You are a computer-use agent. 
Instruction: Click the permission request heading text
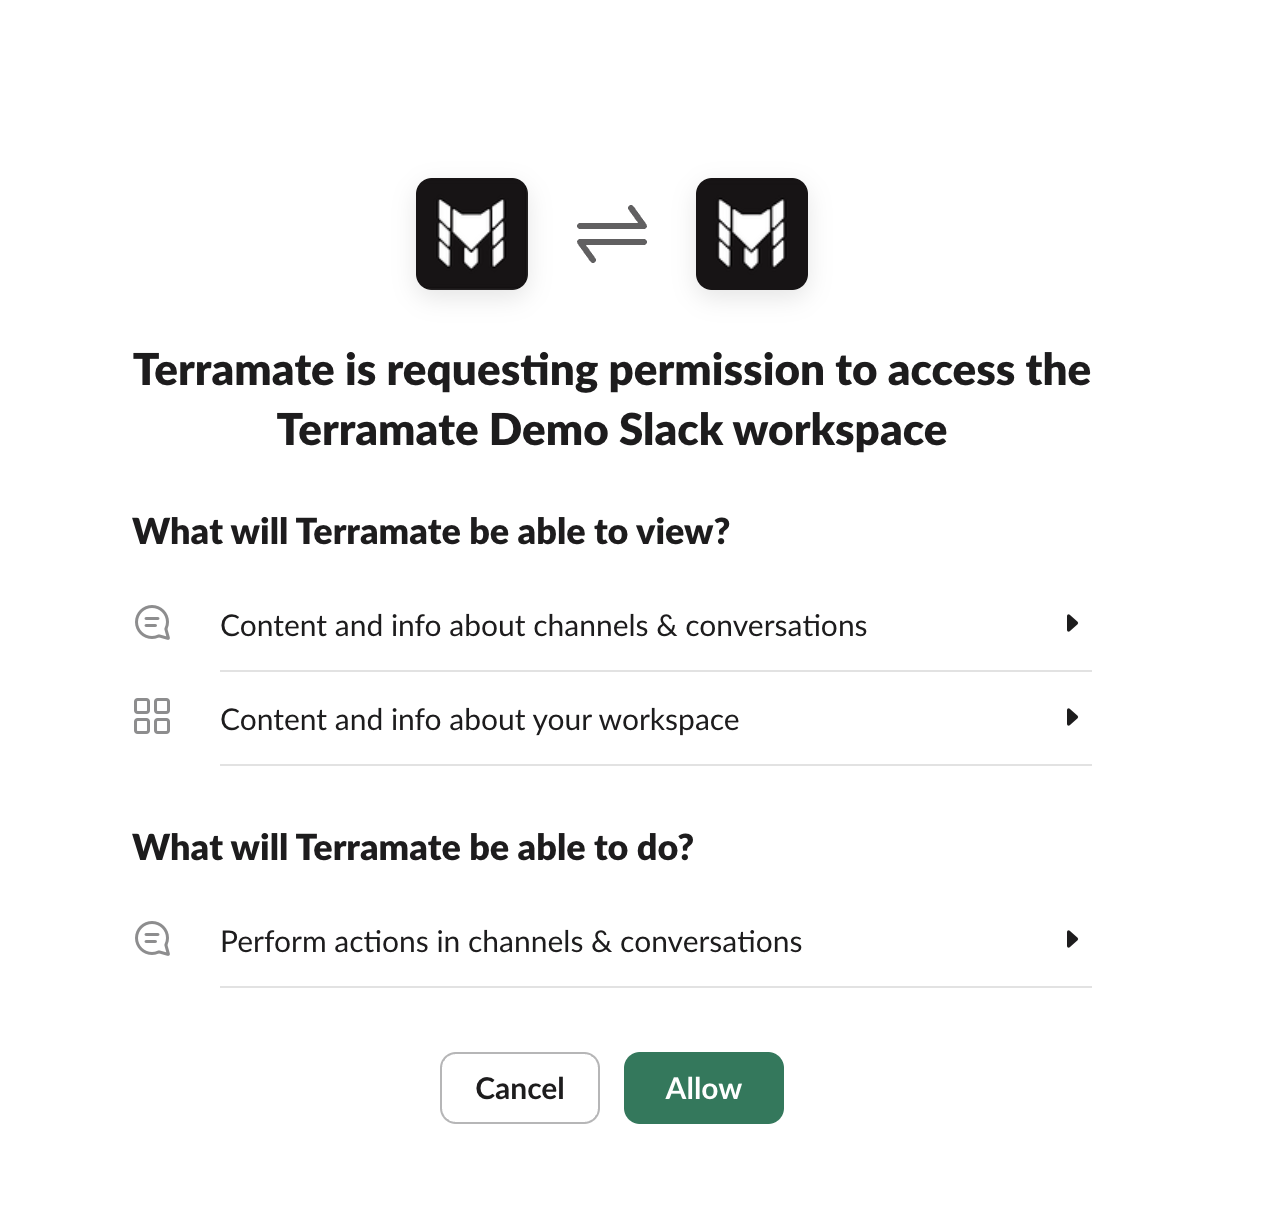tap(612, 399)
